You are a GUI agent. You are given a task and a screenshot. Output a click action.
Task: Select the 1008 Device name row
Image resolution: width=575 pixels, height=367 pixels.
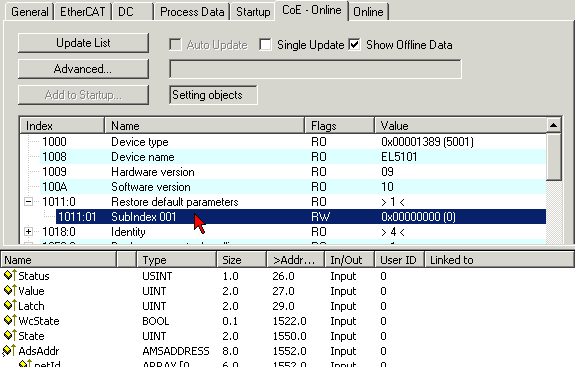(293, 157)
